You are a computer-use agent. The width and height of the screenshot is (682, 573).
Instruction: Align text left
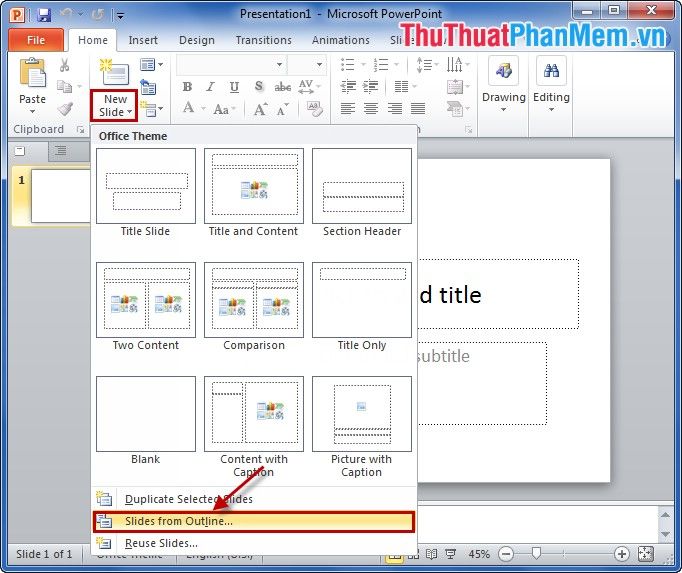(x=348, y=108)
